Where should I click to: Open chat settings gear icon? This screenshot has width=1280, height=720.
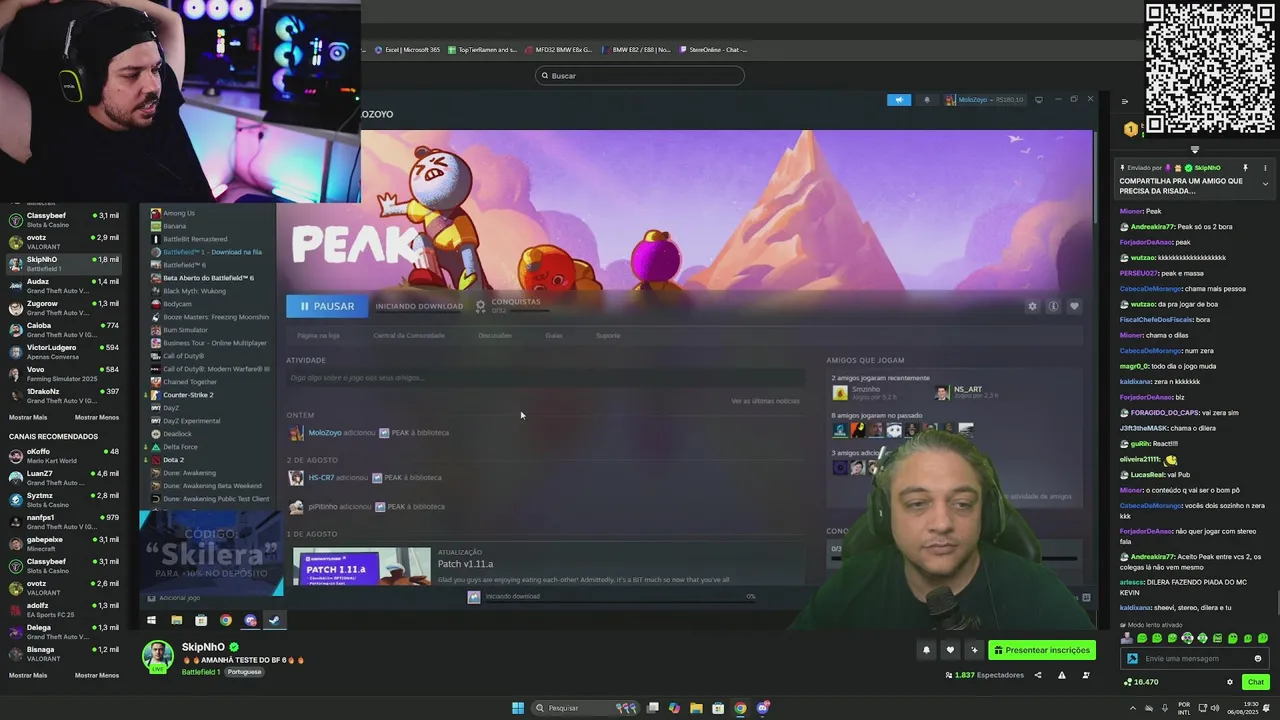point(1230,682)
